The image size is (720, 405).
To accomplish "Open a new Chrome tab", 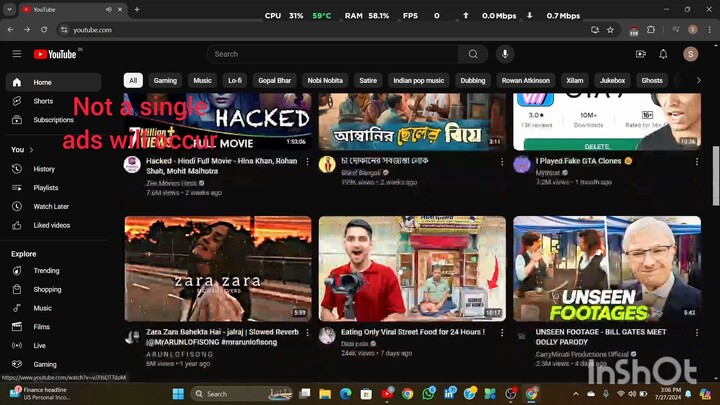I will (137, 9).
